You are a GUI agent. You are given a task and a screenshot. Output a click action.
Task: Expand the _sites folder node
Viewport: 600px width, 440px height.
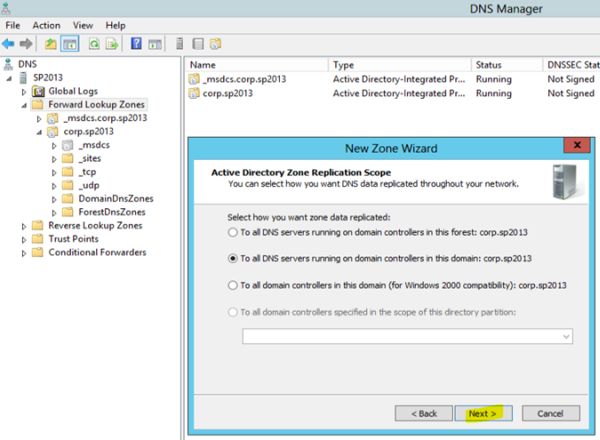pos(54,159)
